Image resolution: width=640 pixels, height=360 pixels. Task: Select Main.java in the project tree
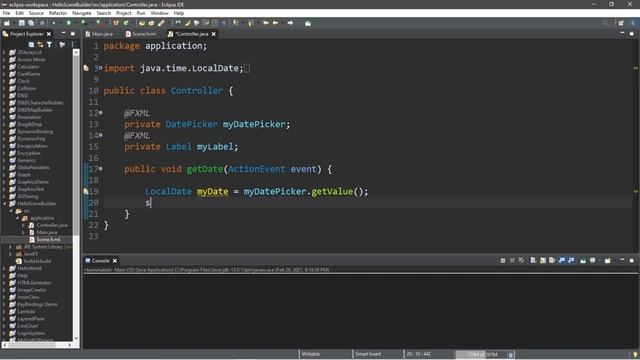[43, 232]
